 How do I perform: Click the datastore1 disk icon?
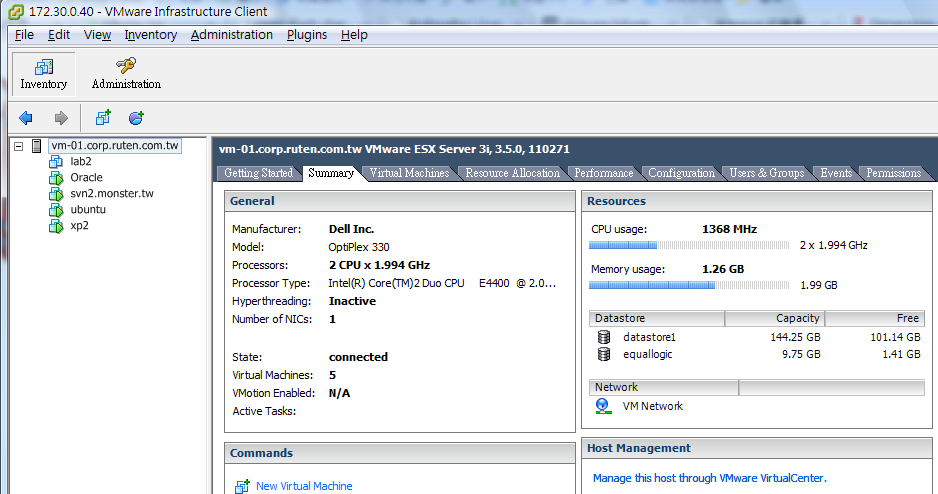click(x=604, y=337)
